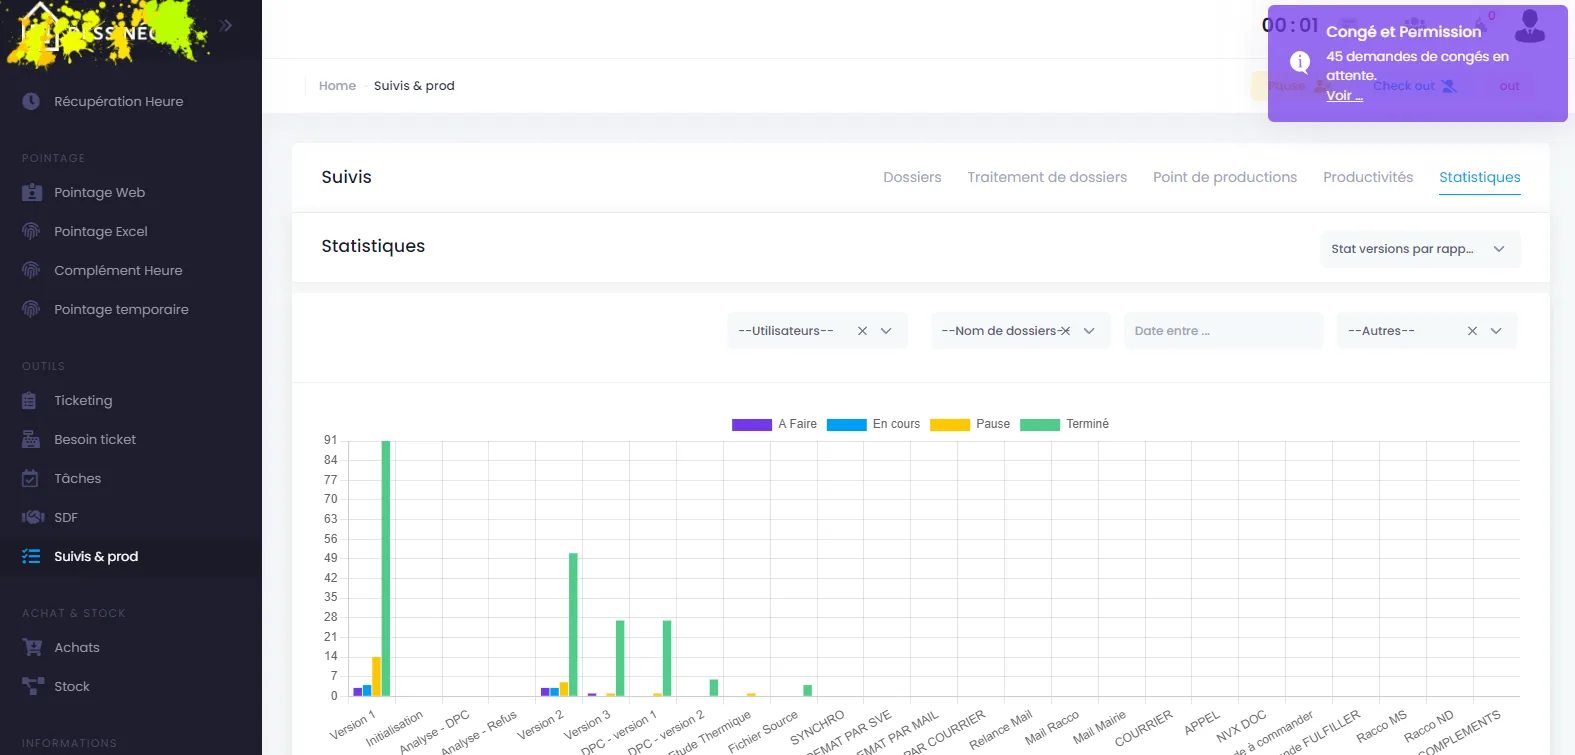1575x755 pixels.
Task: Select the SDF handshake icon
Action: point(33,517)
